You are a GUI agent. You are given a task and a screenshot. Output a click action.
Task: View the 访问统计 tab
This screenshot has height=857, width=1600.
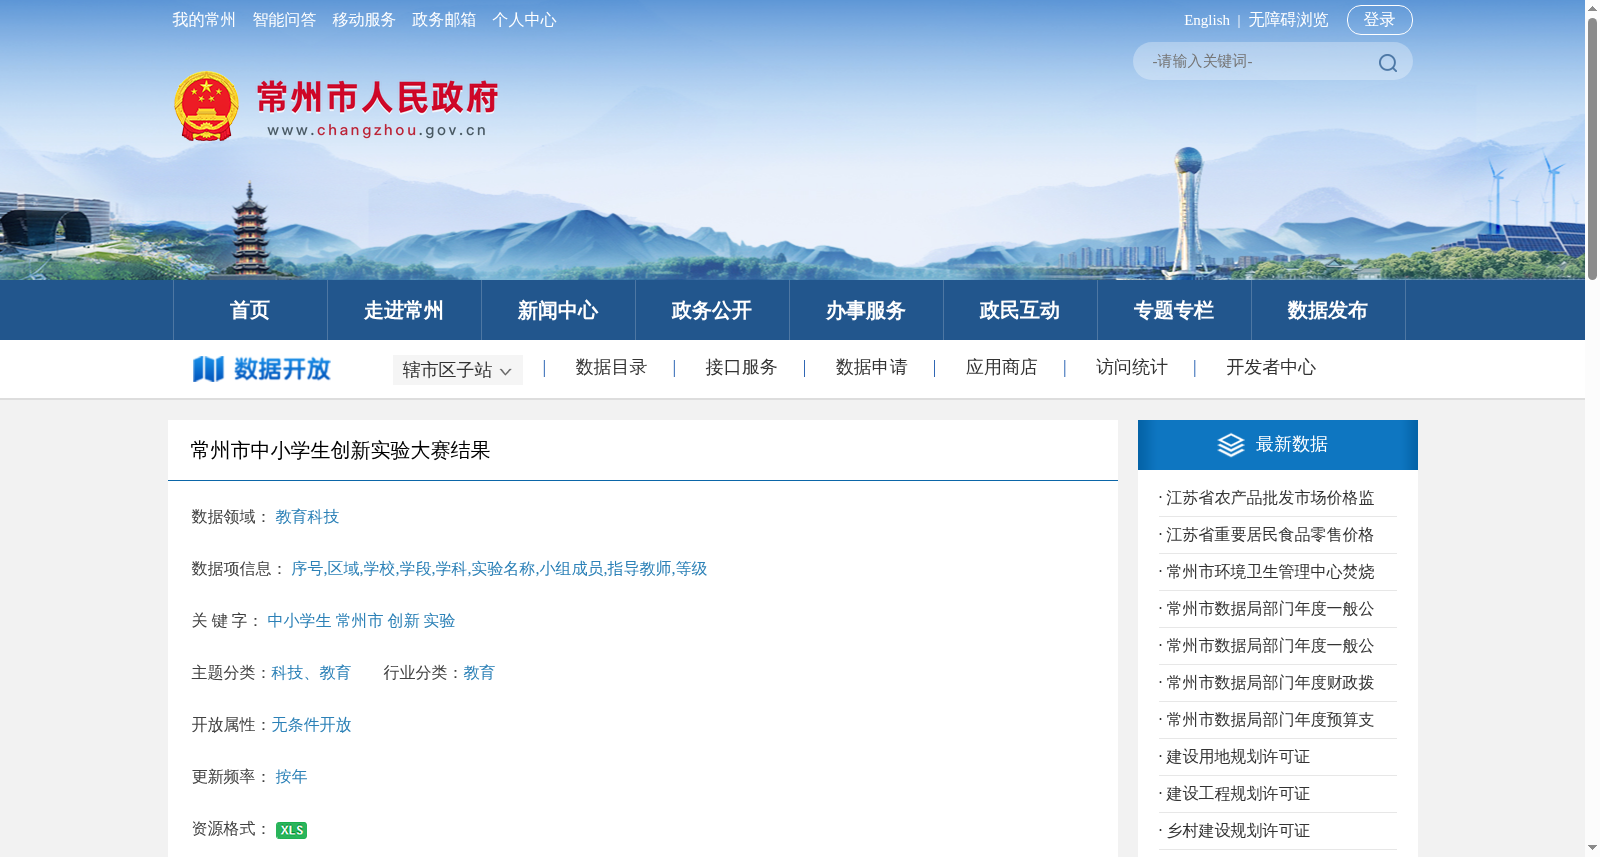1131,367
